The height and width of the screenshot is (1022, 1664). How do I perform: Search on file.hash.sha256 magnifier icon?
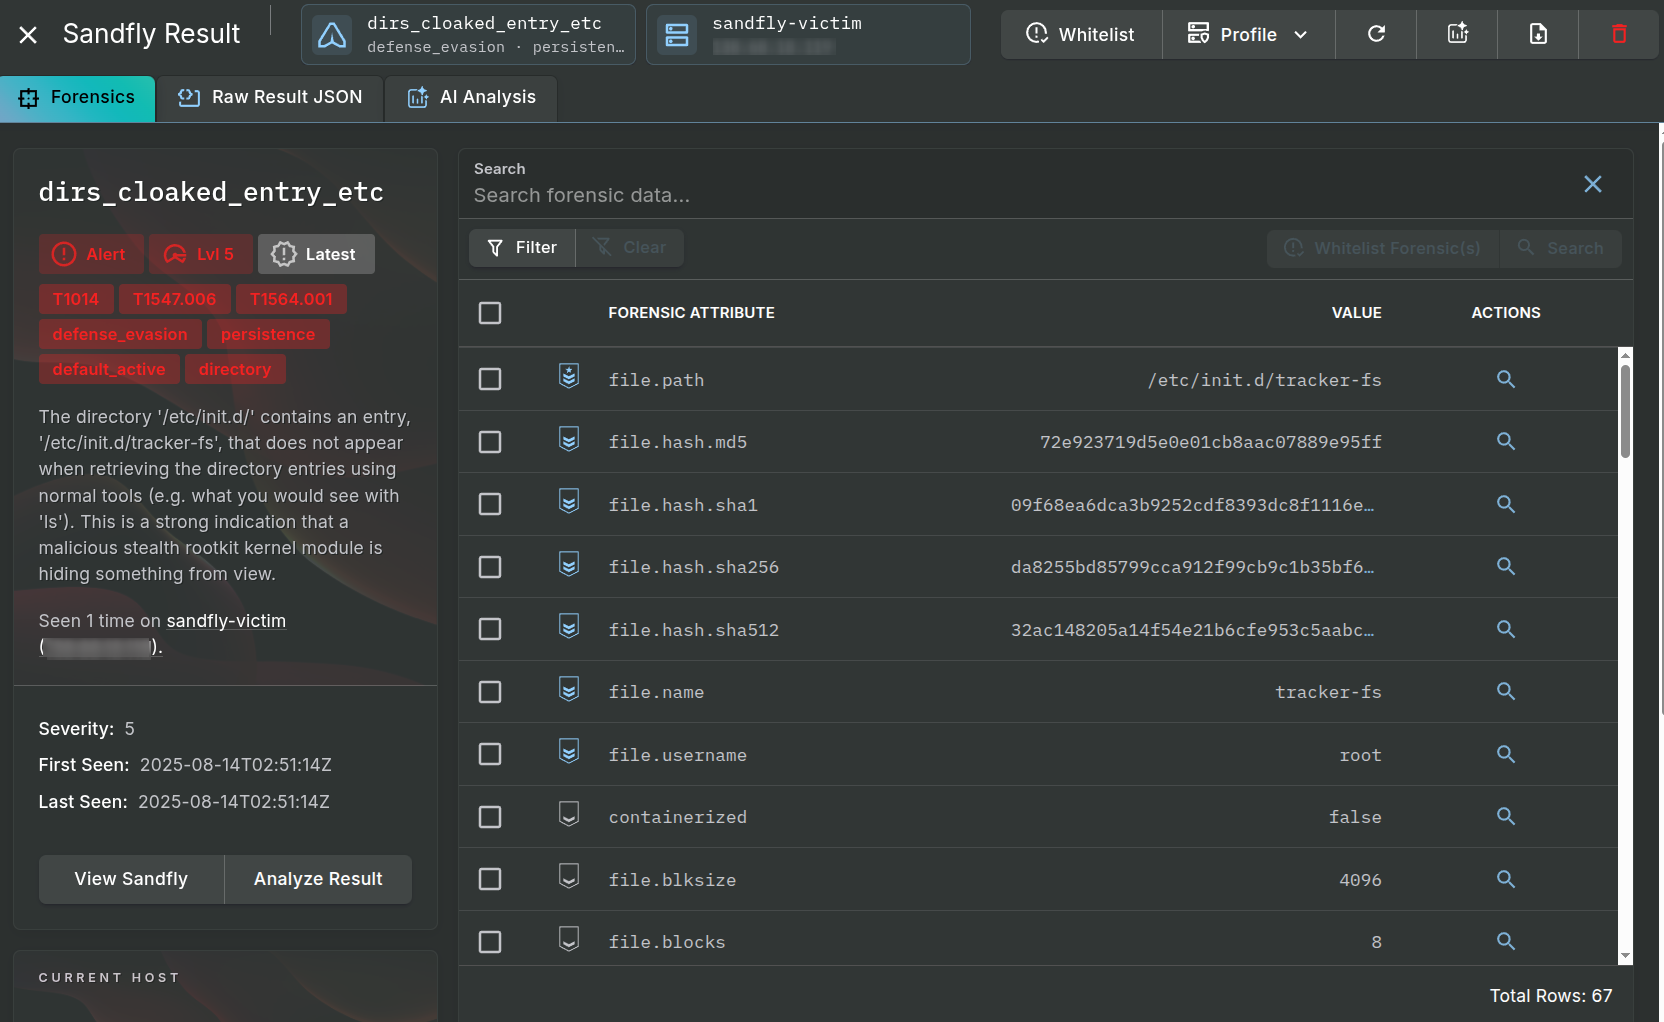coord(1506,566)
